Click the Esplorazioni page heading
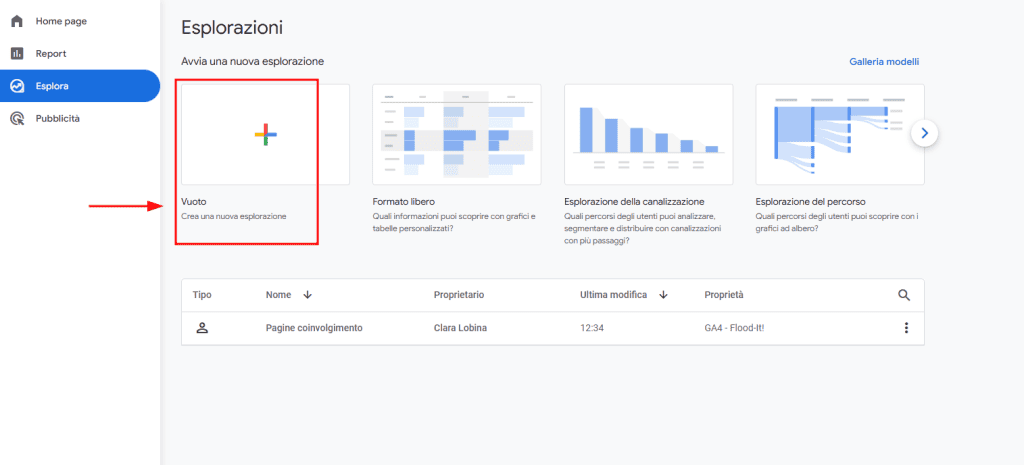1024x465 pixels. click(x=232, y=28)
